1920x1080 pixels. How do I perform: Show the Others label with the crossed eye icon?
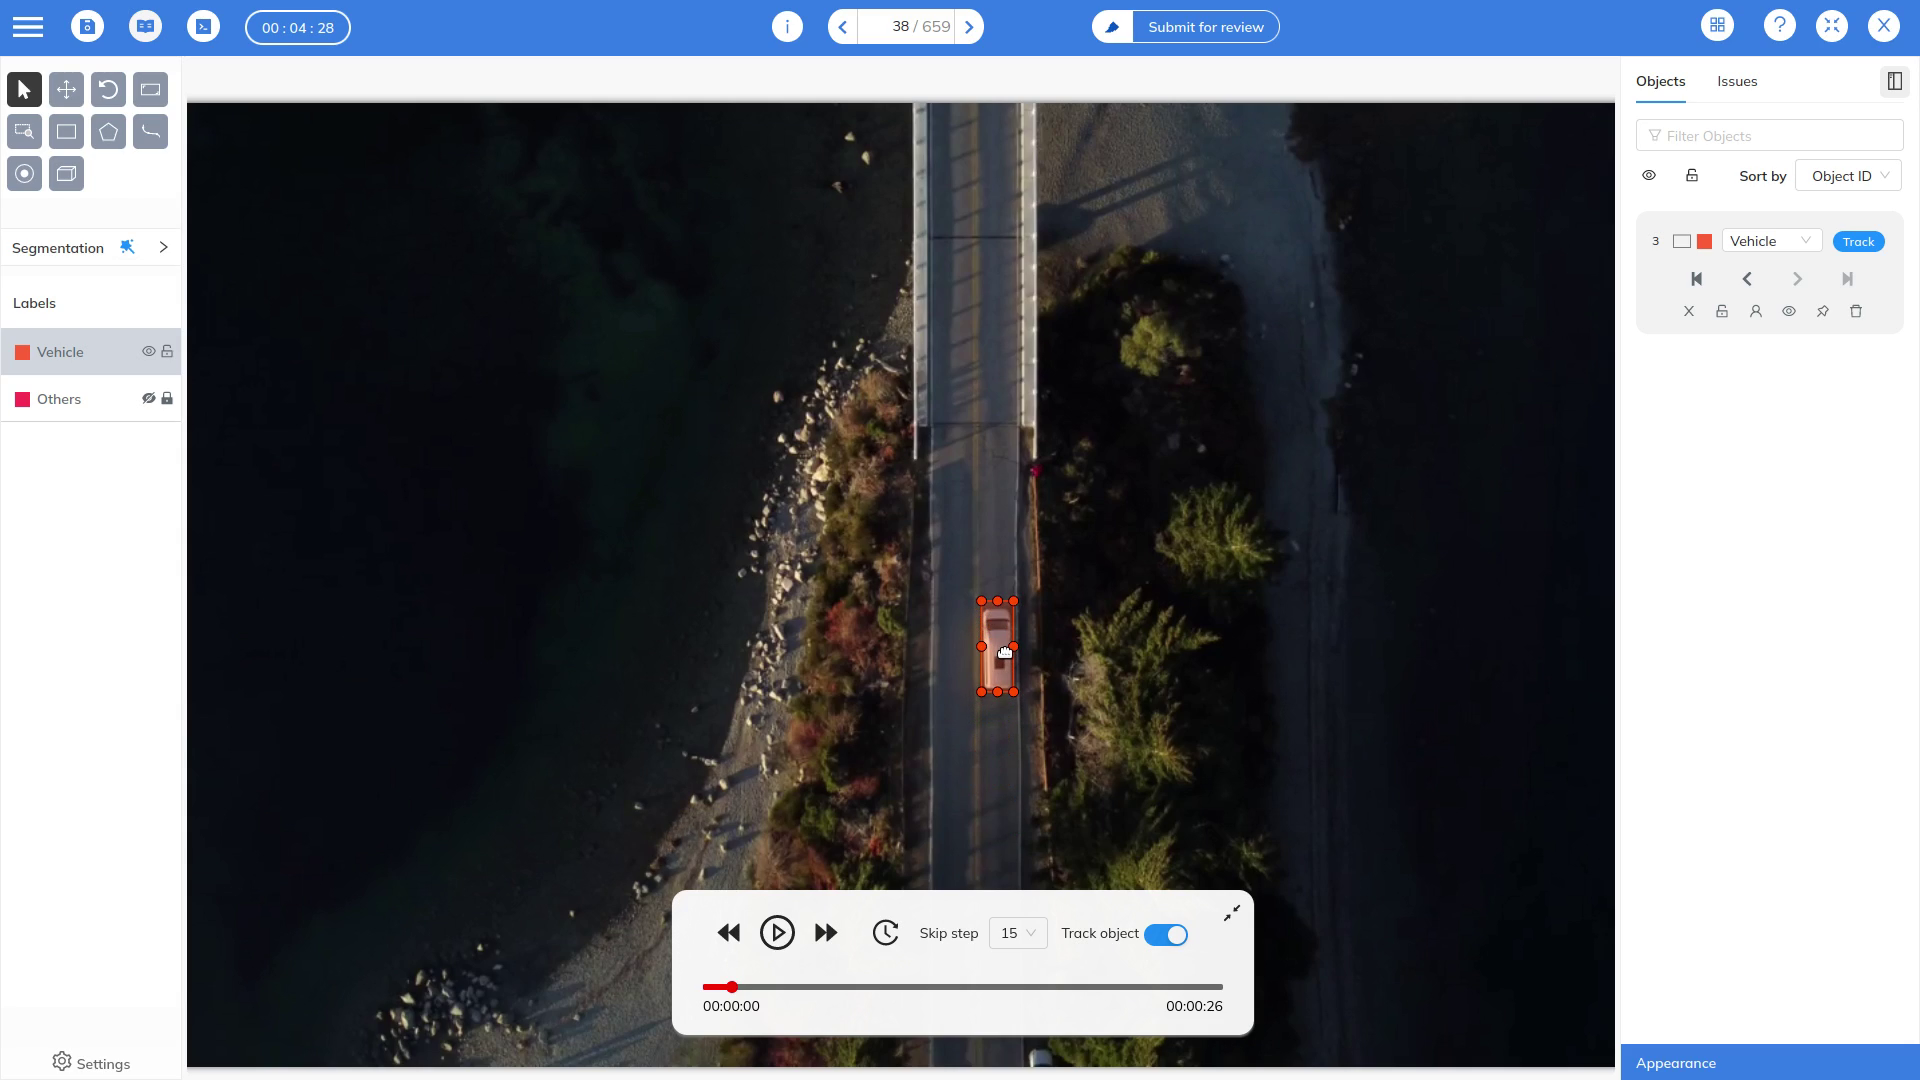tap(148, 399)
